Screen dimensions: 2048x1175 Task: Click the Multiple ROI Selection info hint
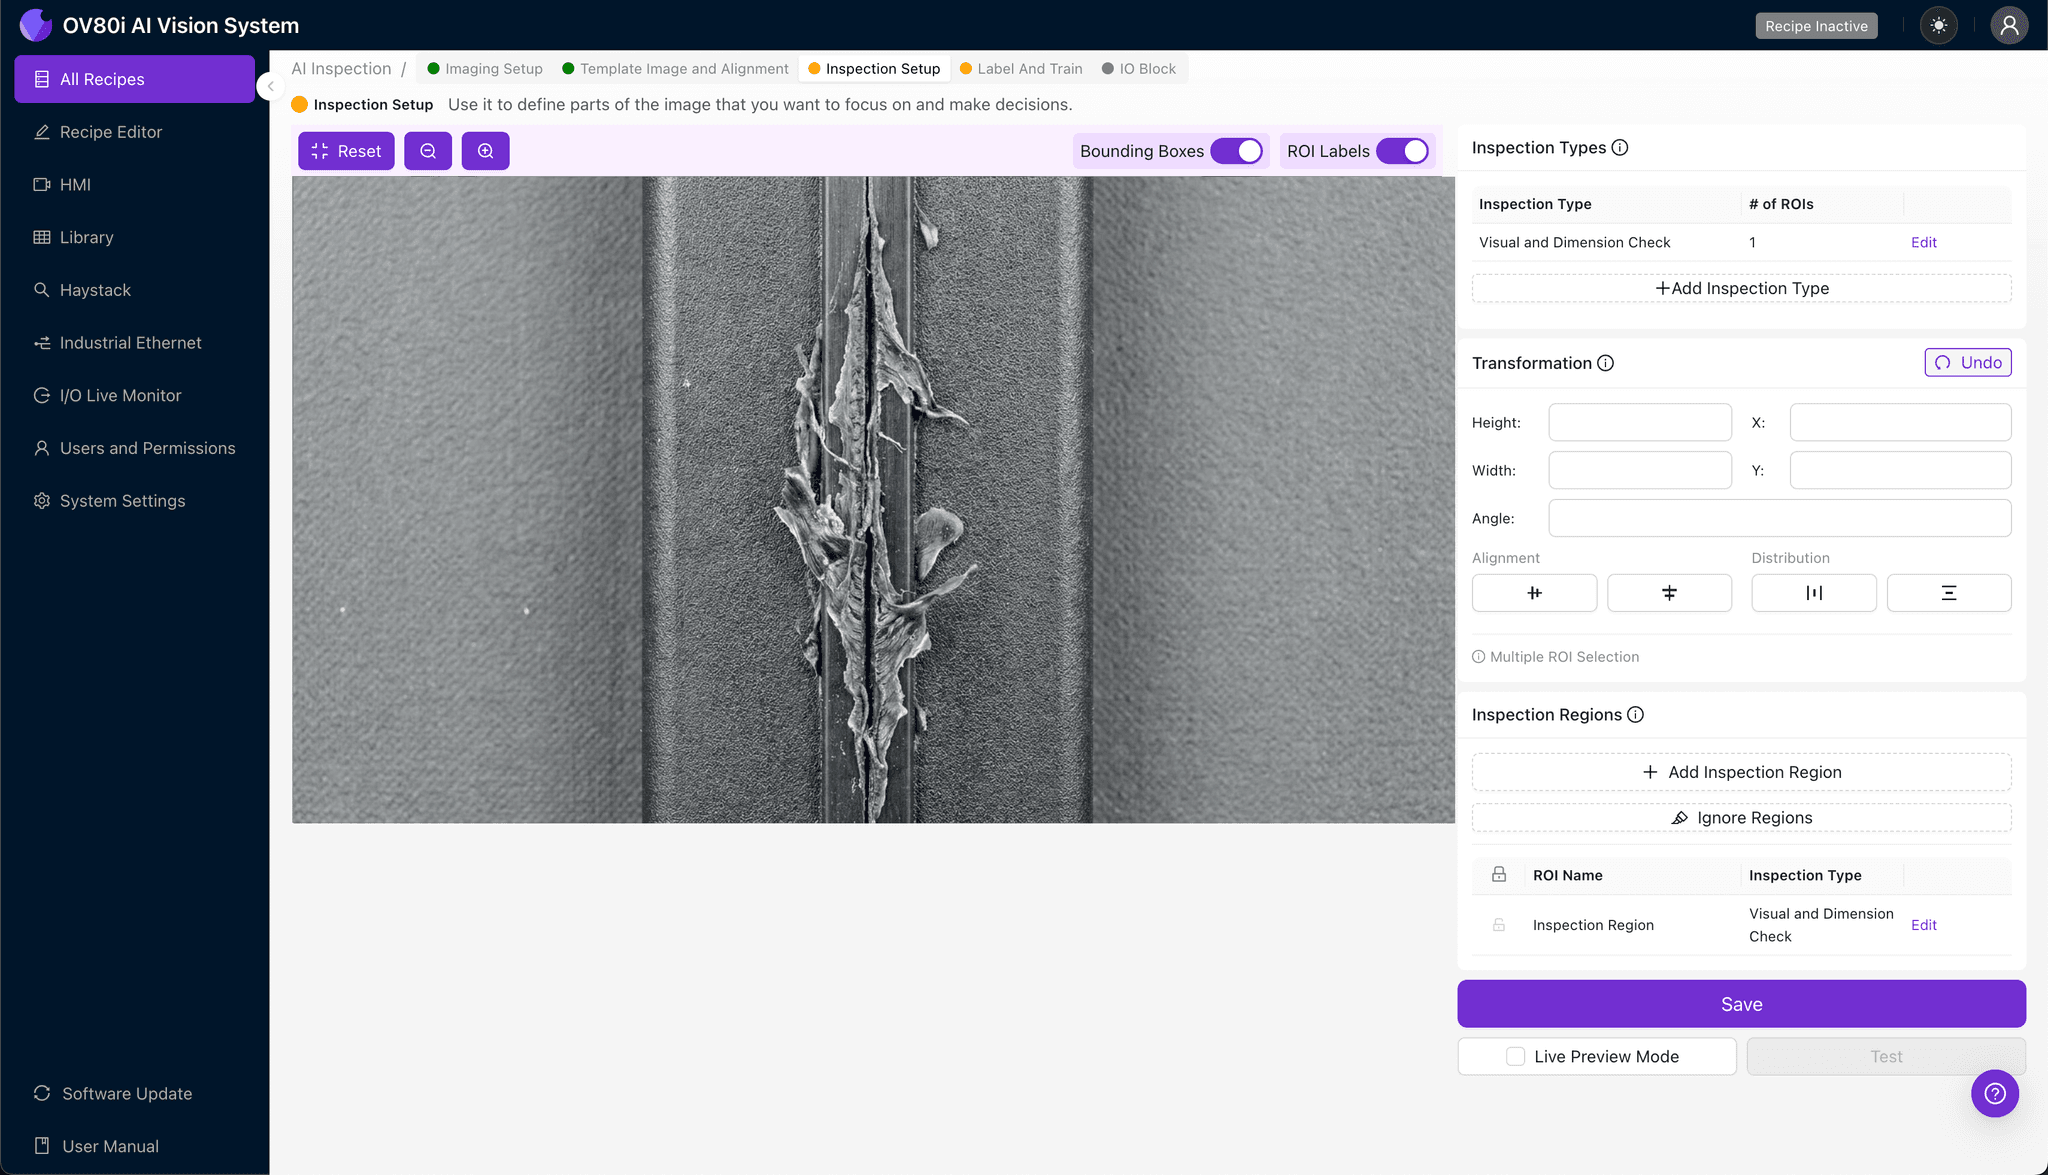coord(1555,657)
